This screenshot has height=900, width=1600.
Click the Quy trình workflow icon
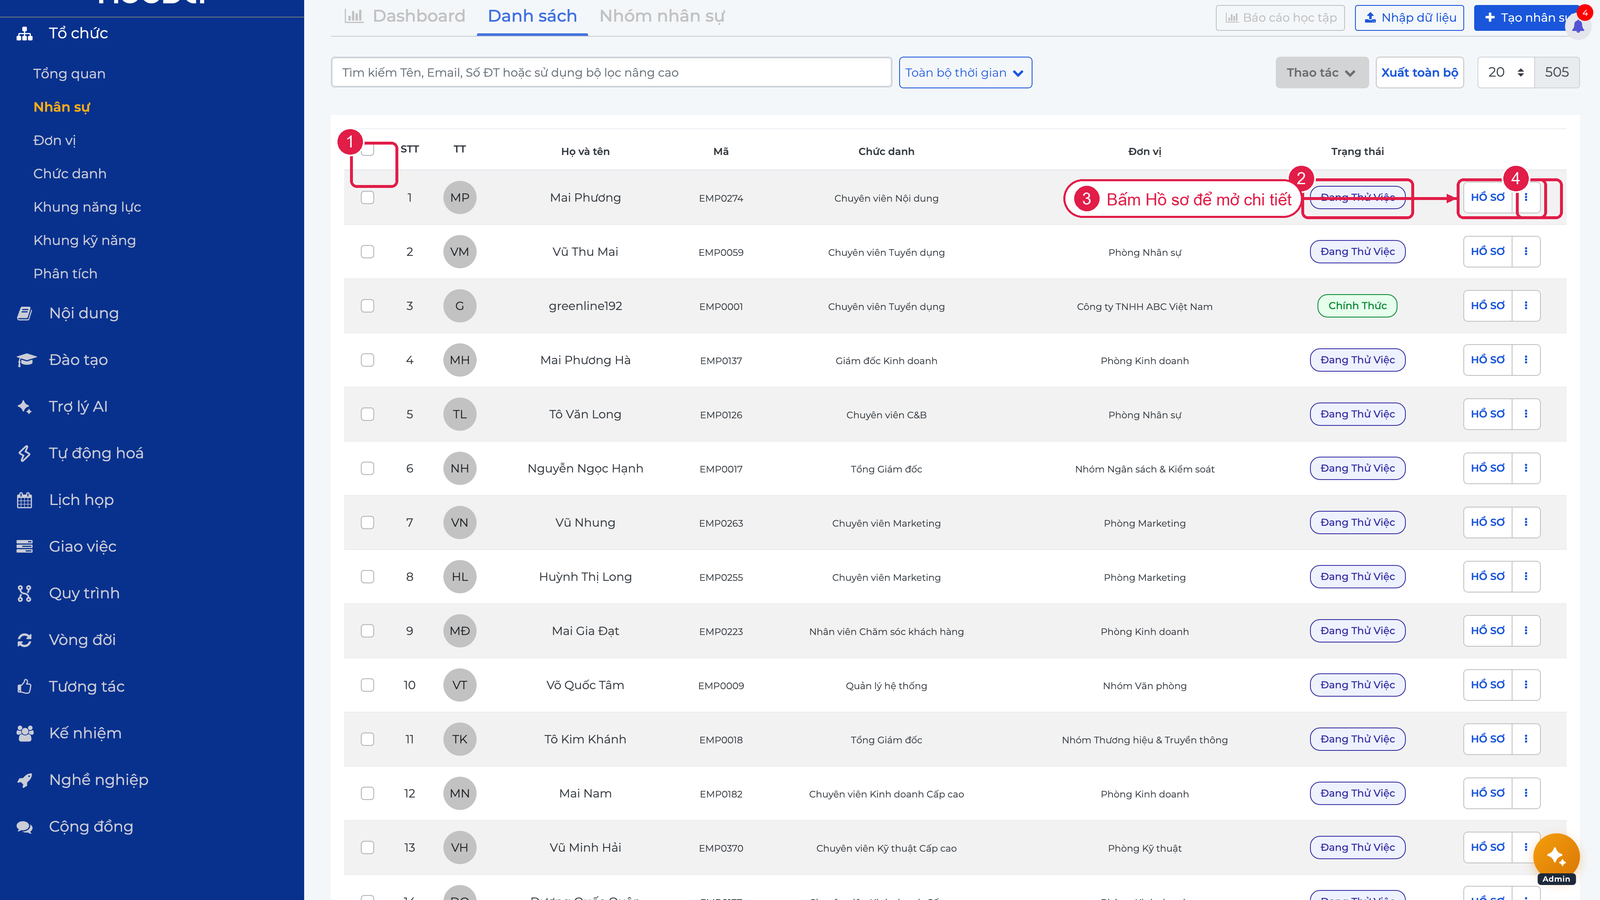(x=25, y=593)
